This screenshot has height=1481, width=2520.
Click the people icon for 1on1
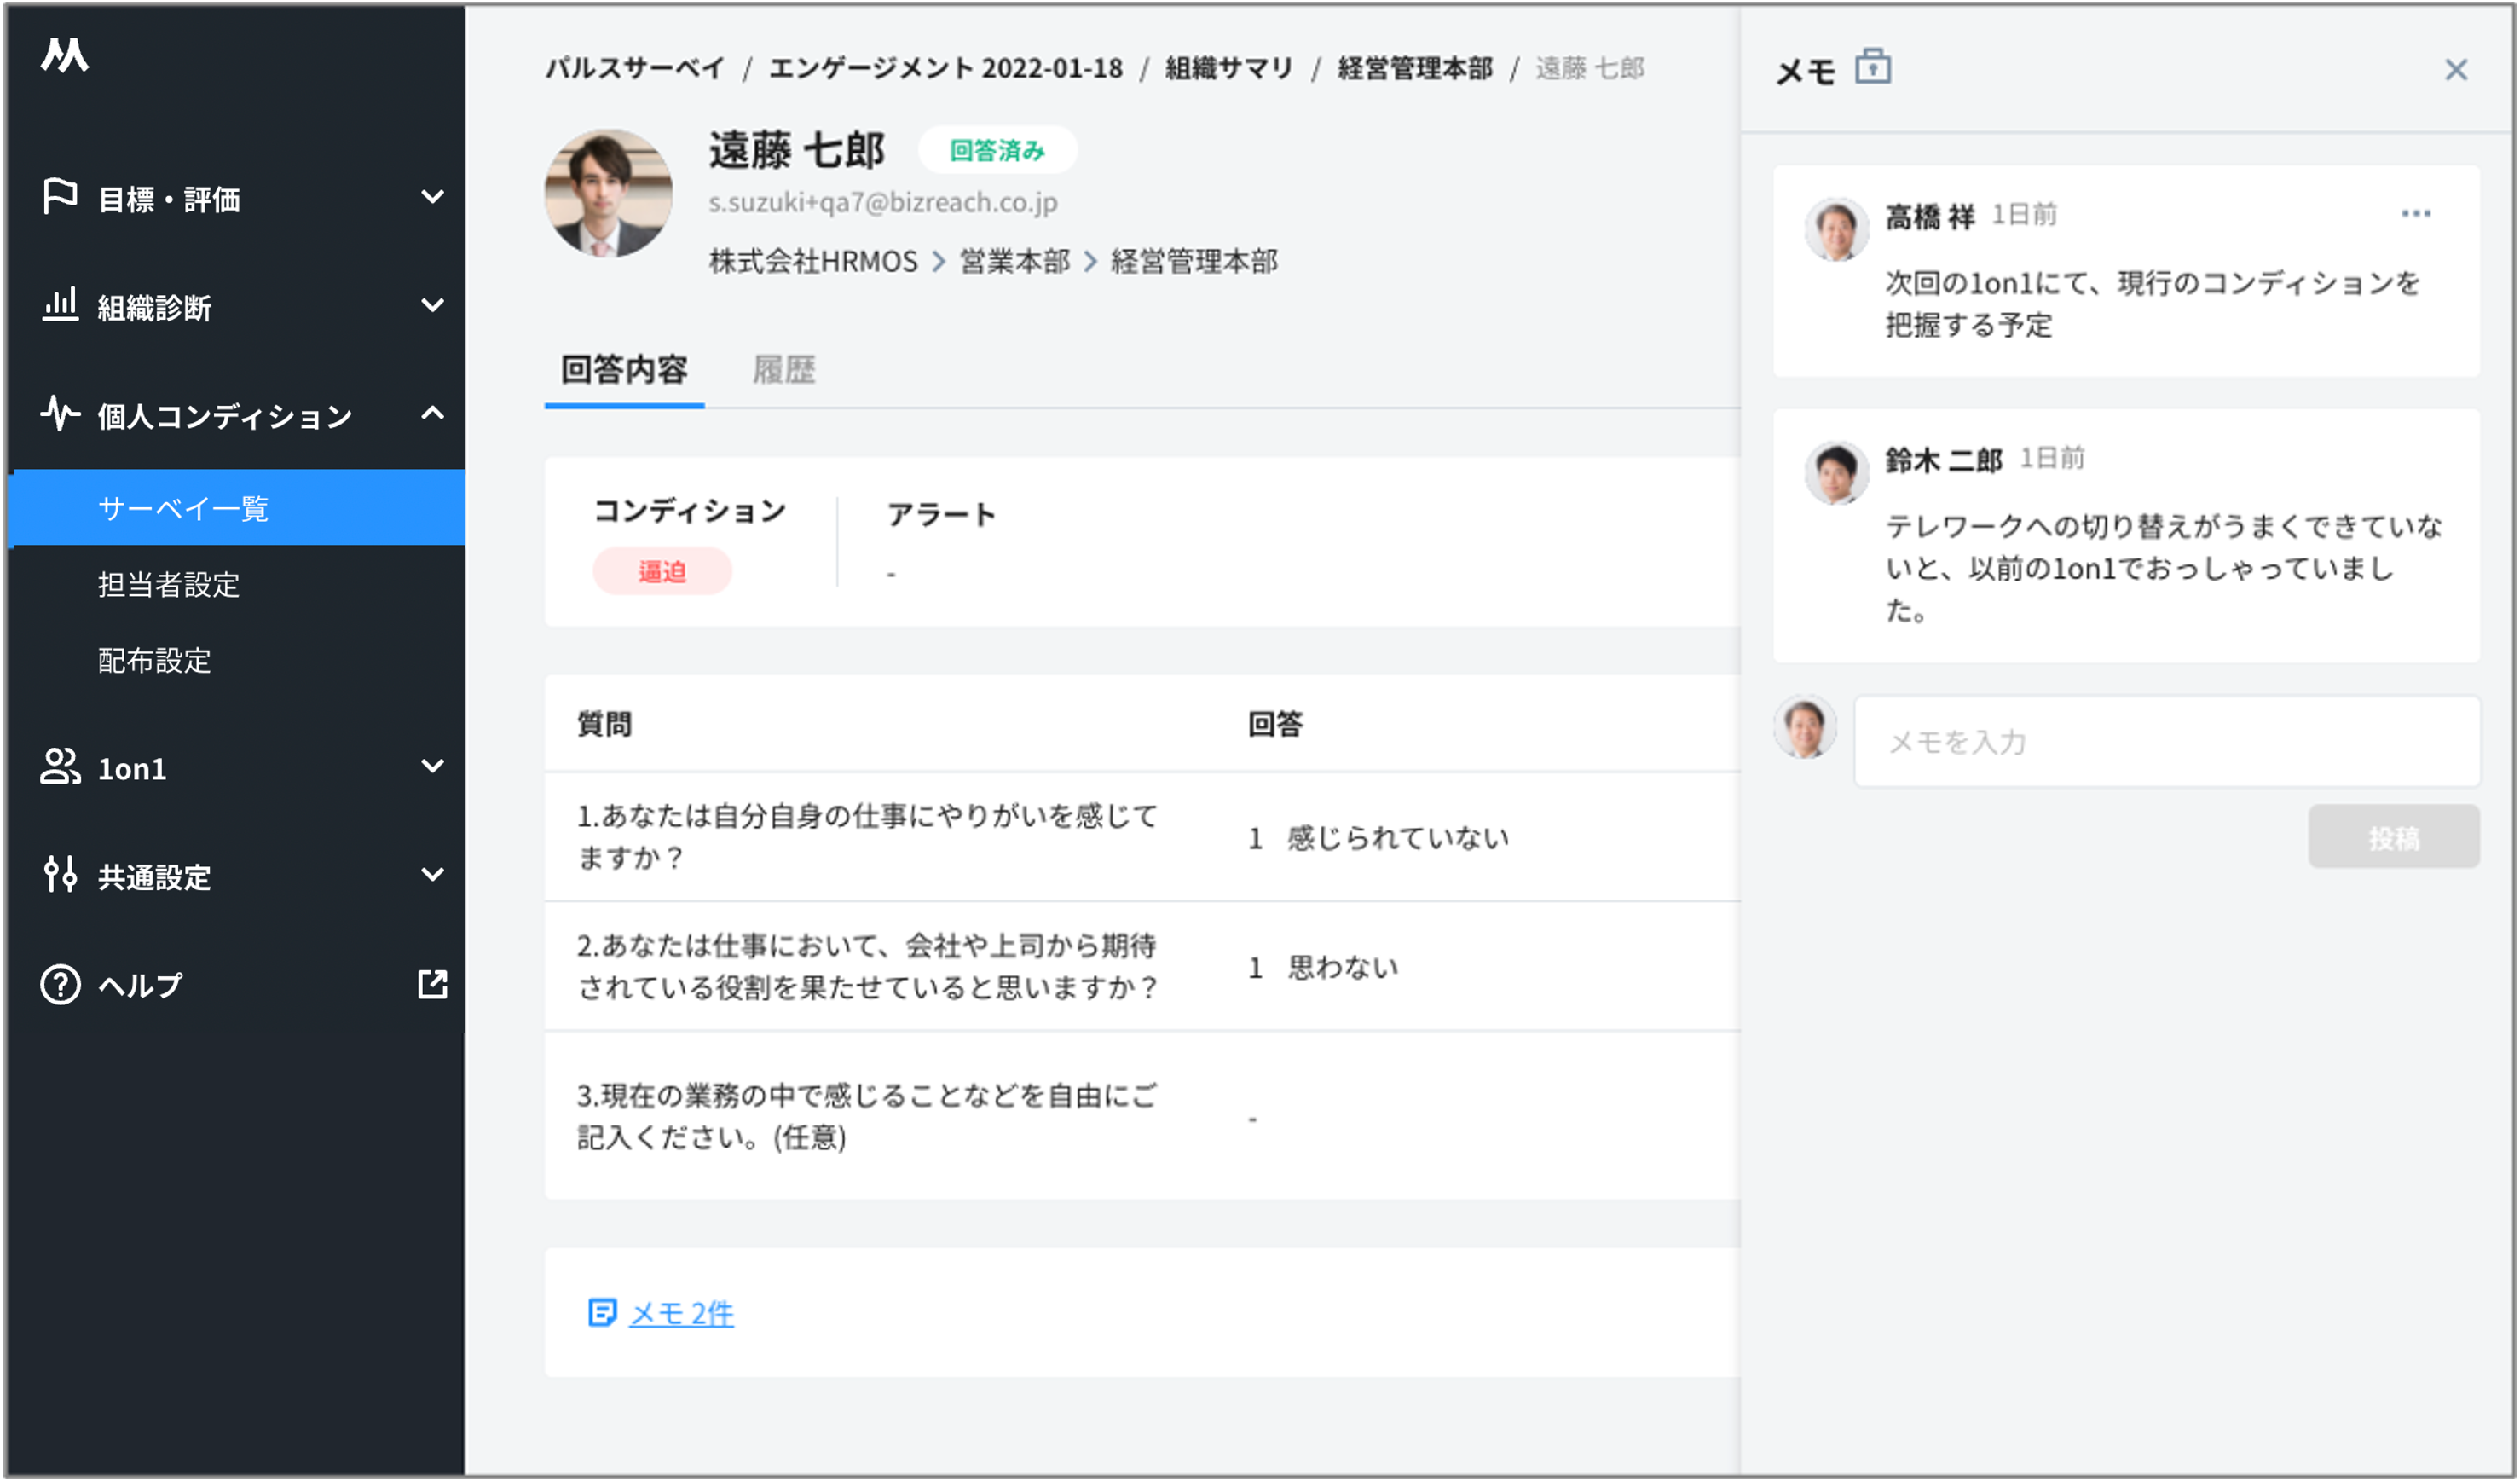(60, 767)
